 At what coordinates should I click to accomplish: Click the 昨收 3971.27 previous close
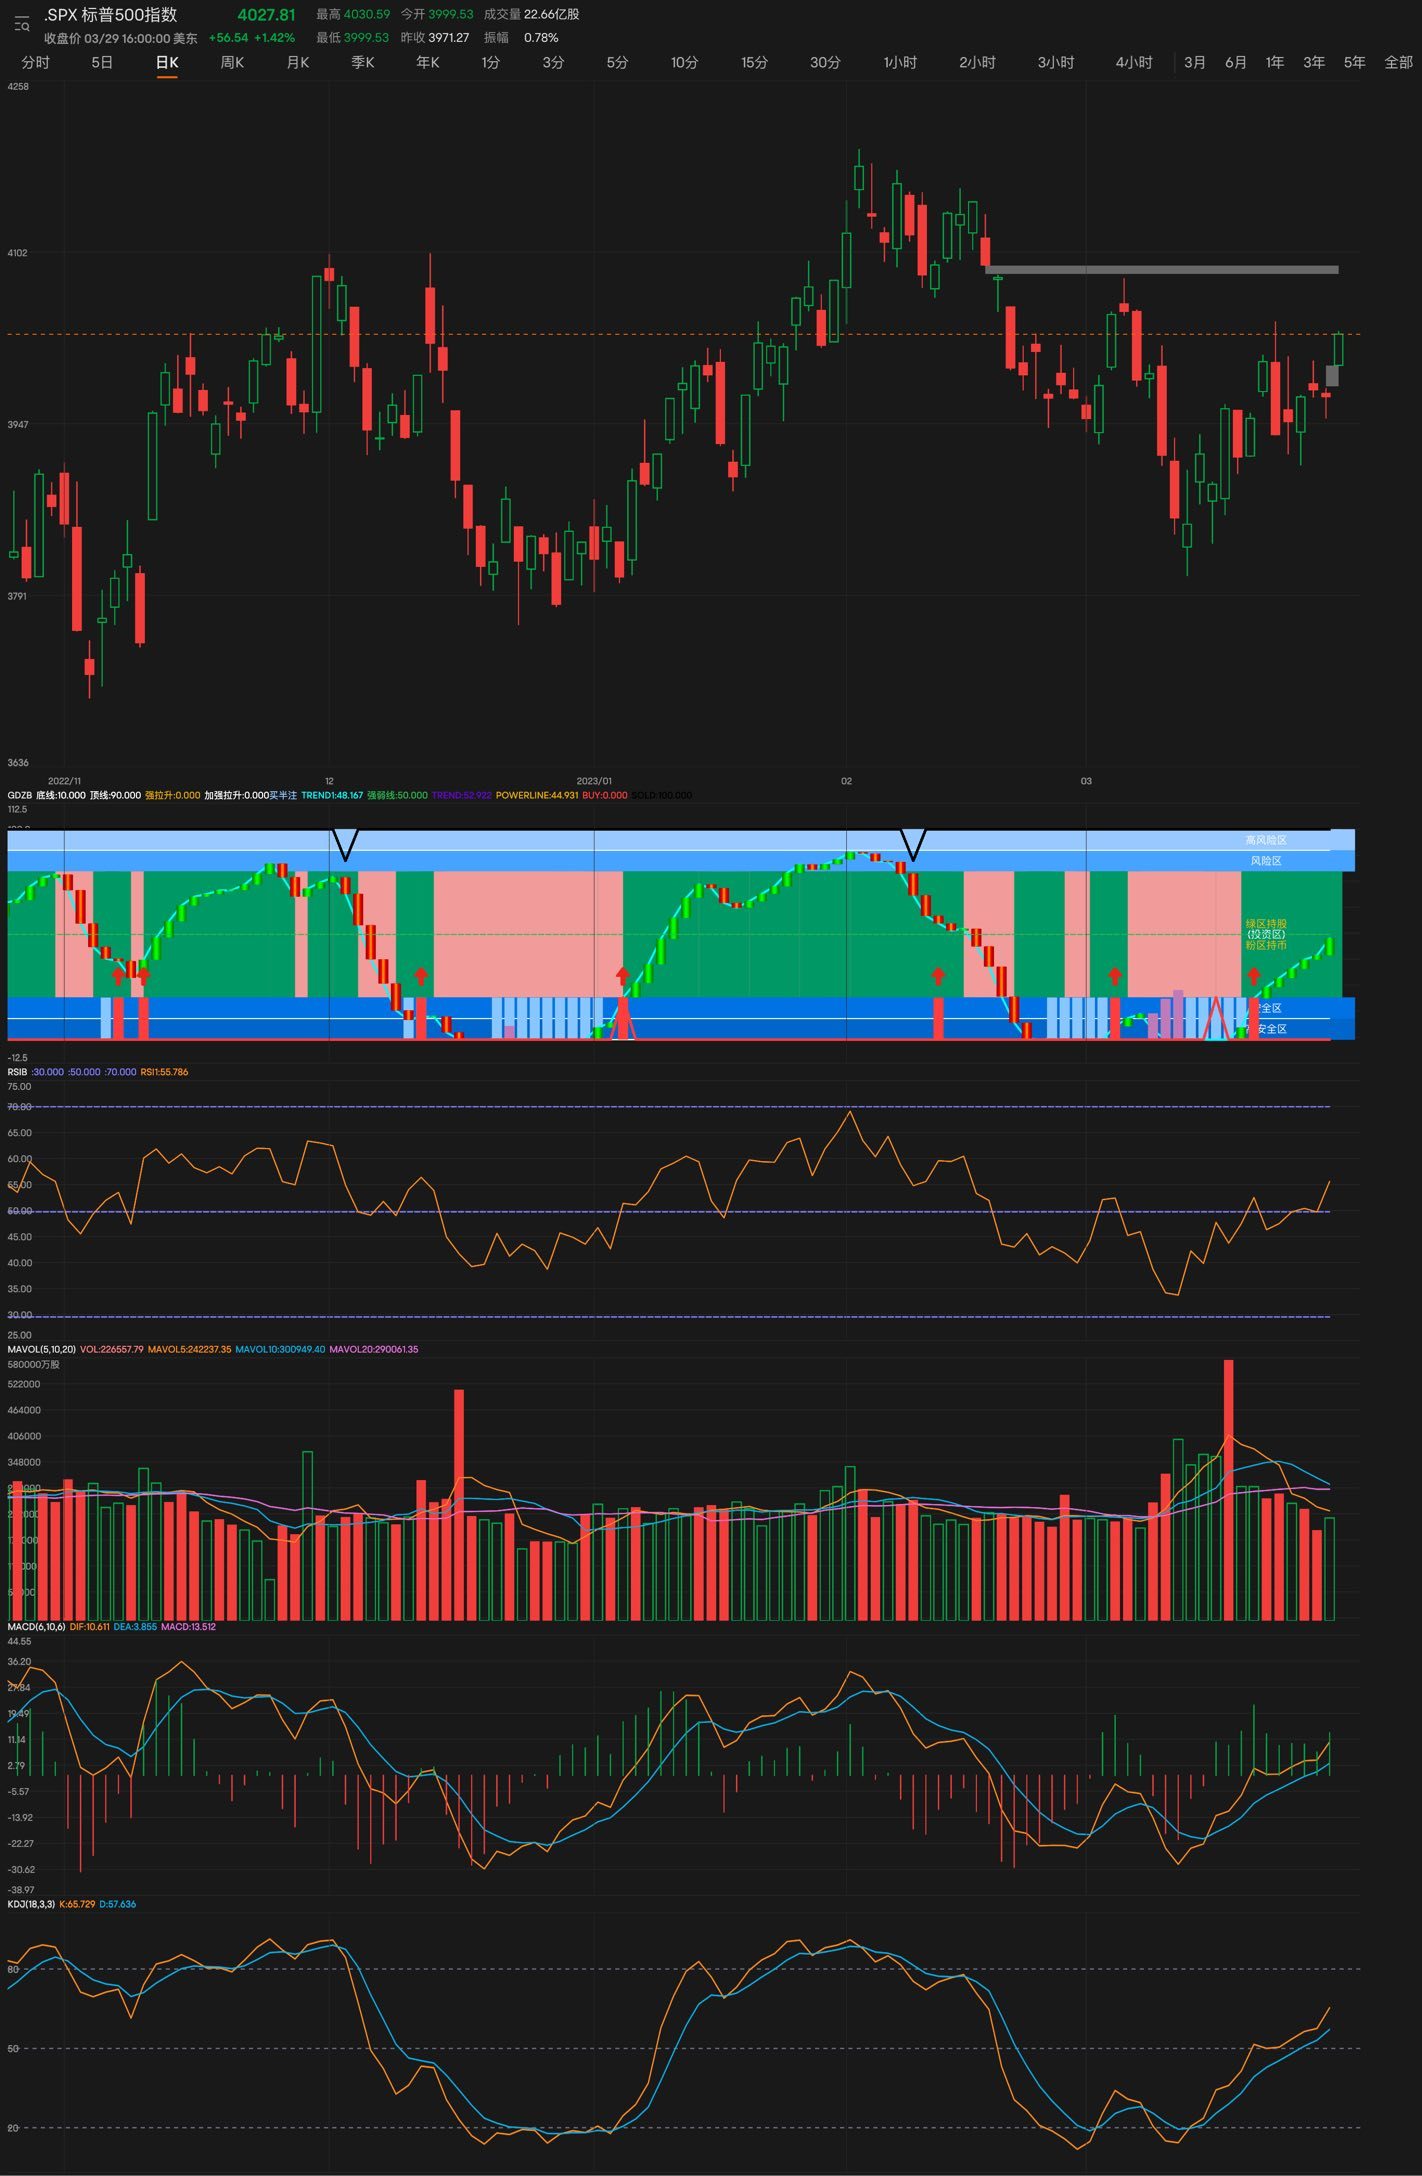click(x=435, y=38)
